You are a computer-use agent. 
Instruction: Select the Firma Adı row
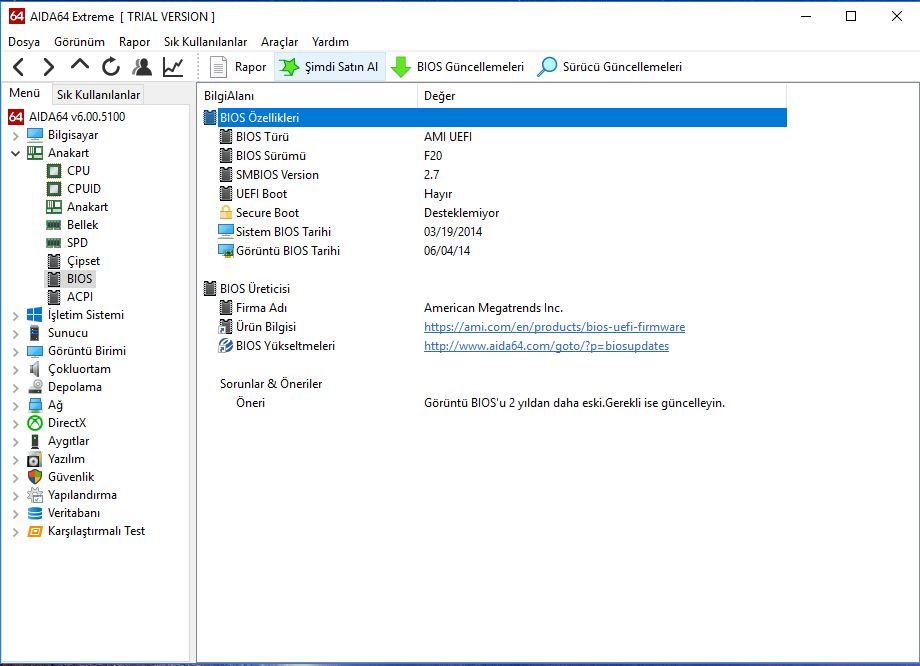click(x=494, y=308)
